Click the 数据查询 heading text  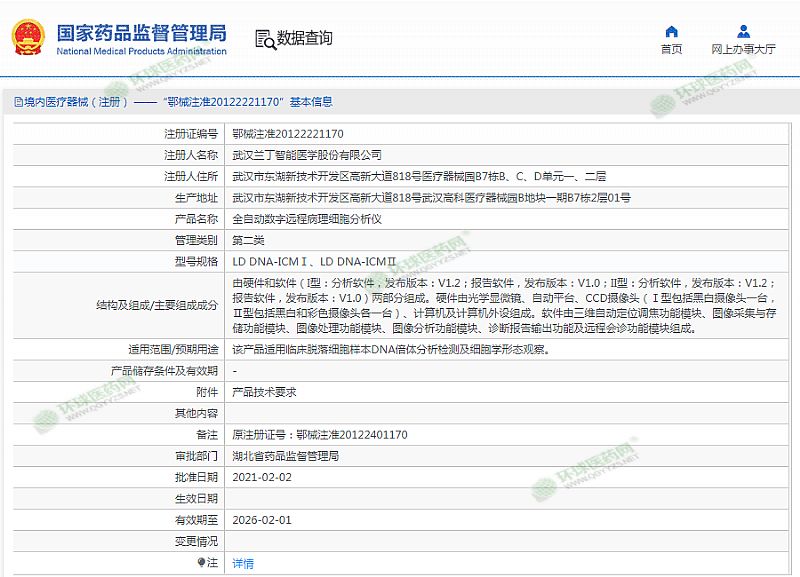click(305, 39)
